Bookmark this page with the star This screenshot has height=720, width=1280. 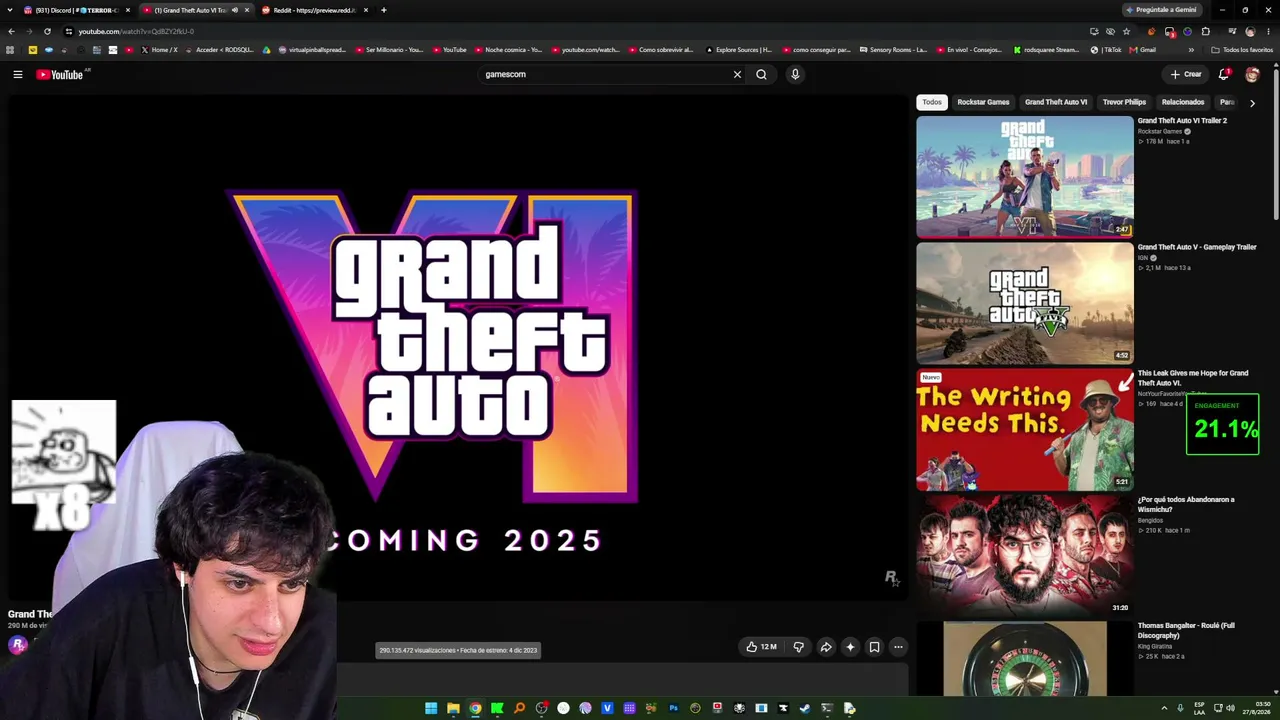1126,31
